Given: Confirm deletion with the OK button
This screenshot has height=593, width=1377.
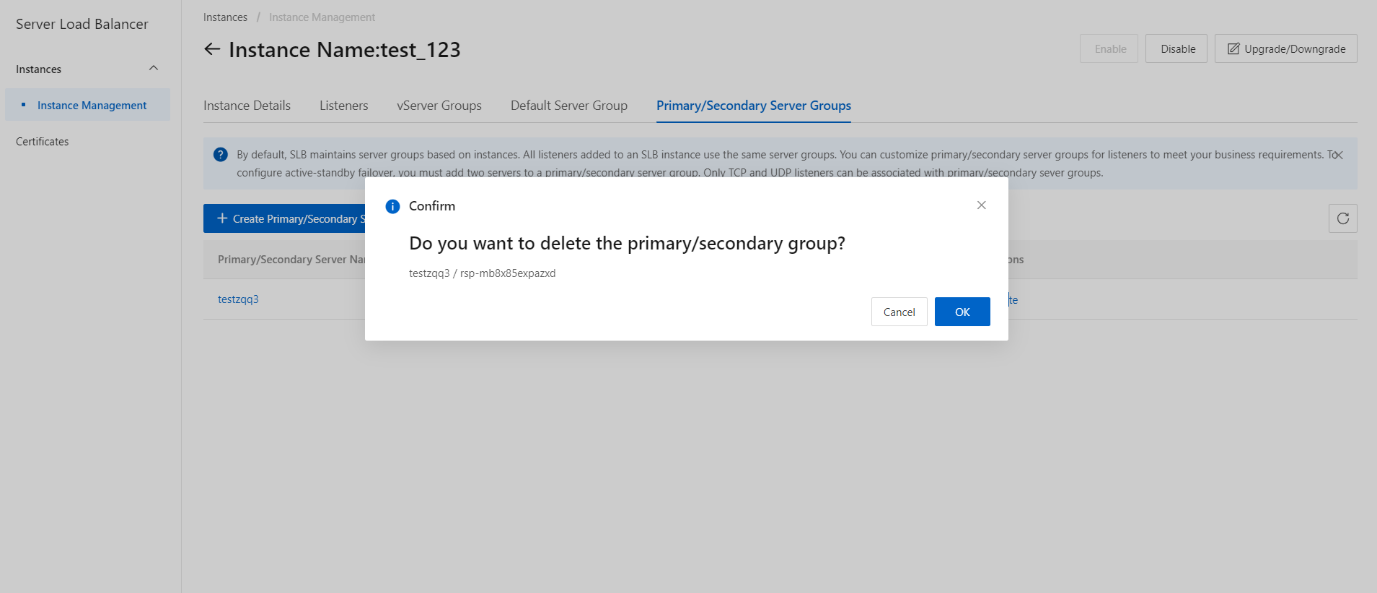Looking at the screenshot, I should coord(962,312).
